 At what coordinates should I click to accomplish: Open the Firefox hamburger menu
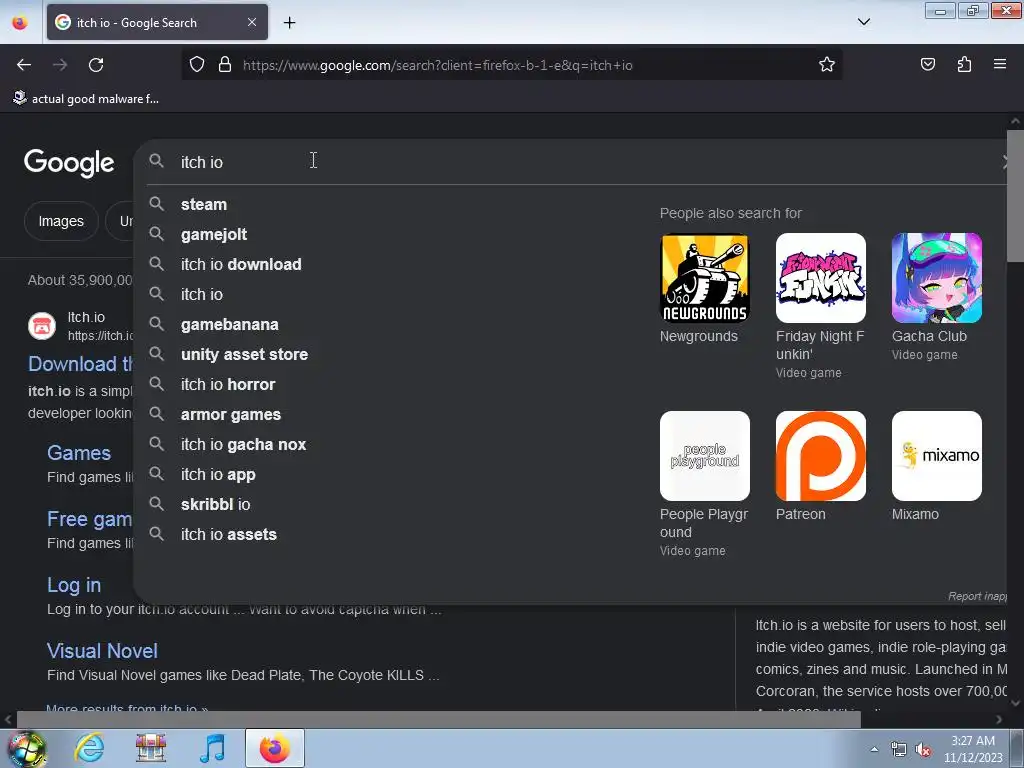coord(1000,64)
